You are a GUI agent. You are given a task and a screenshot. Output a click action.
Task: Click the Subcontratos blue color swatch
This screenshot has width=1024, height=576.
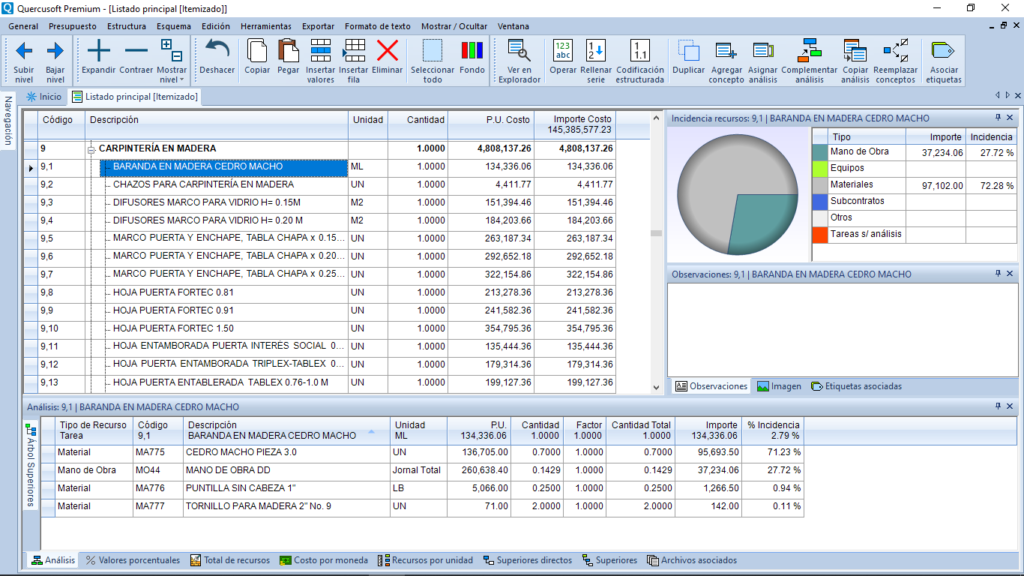tap(820, 202)
